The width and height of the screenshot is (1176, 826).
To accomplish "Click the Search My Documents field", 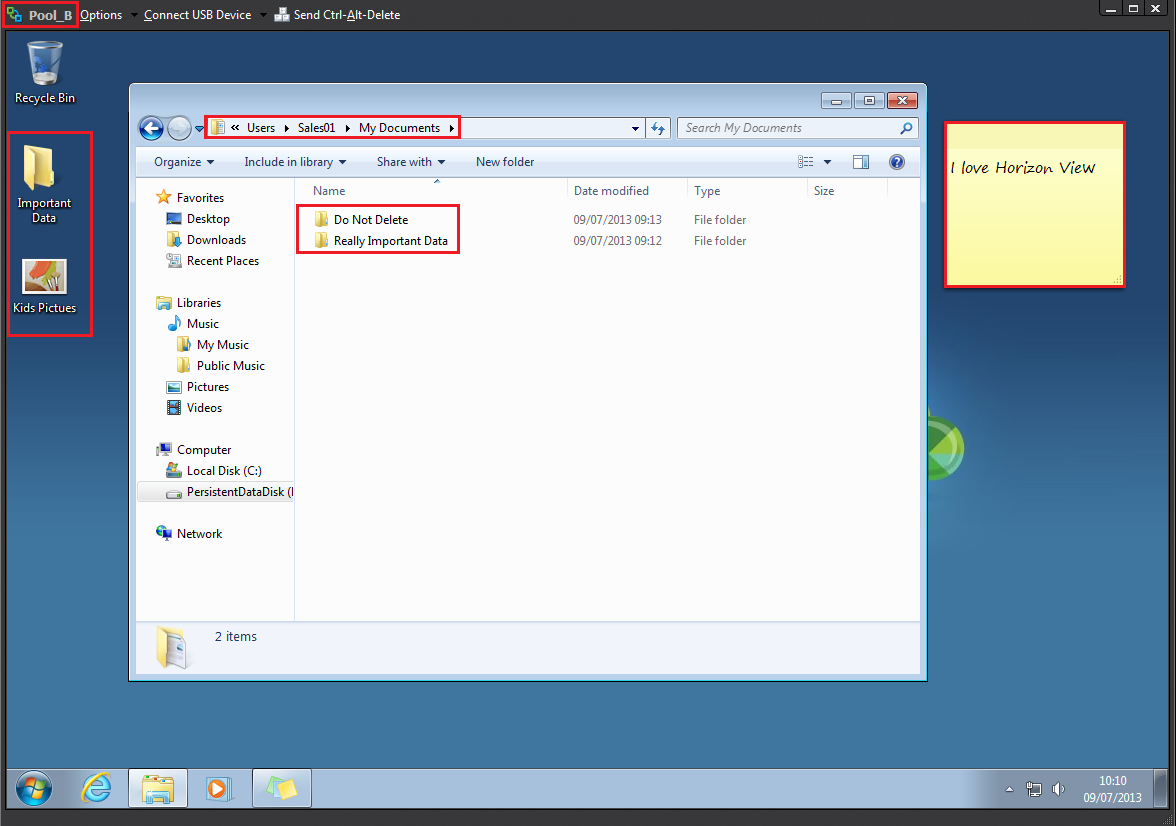I will click(790, 128).
